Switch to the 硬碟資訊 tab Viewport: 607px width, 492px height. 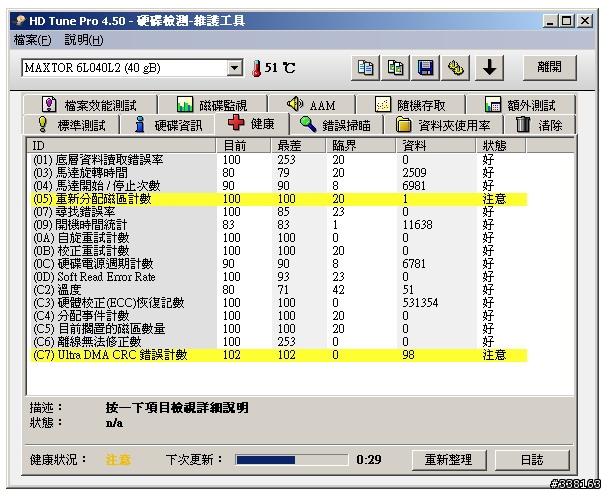coord(168,125)
